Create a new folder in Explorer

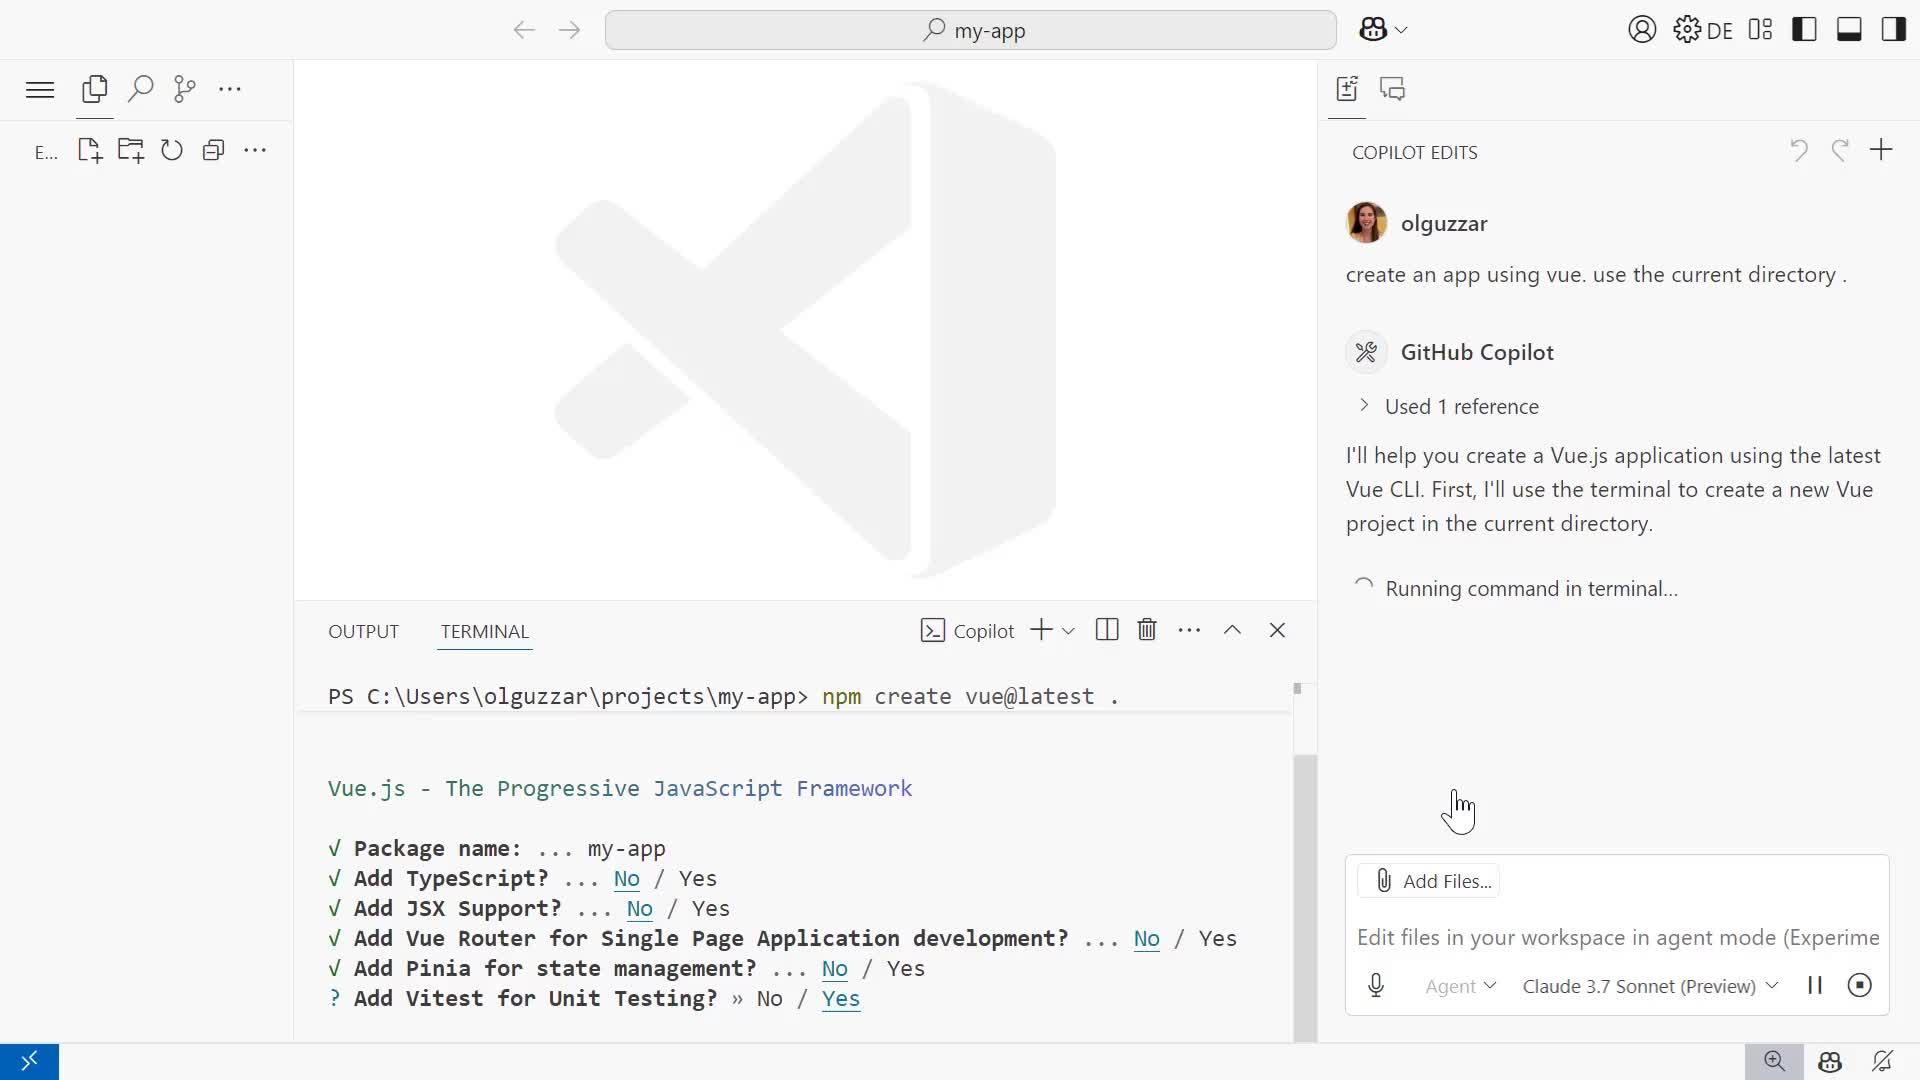tap(130, 150)
